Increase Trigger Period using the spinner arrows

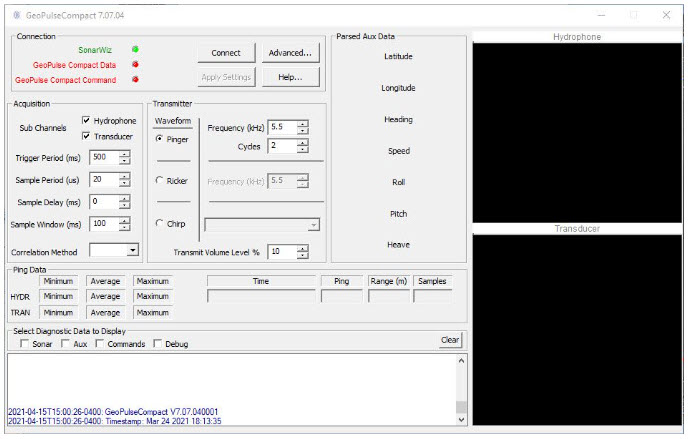(x=125, y=154)
